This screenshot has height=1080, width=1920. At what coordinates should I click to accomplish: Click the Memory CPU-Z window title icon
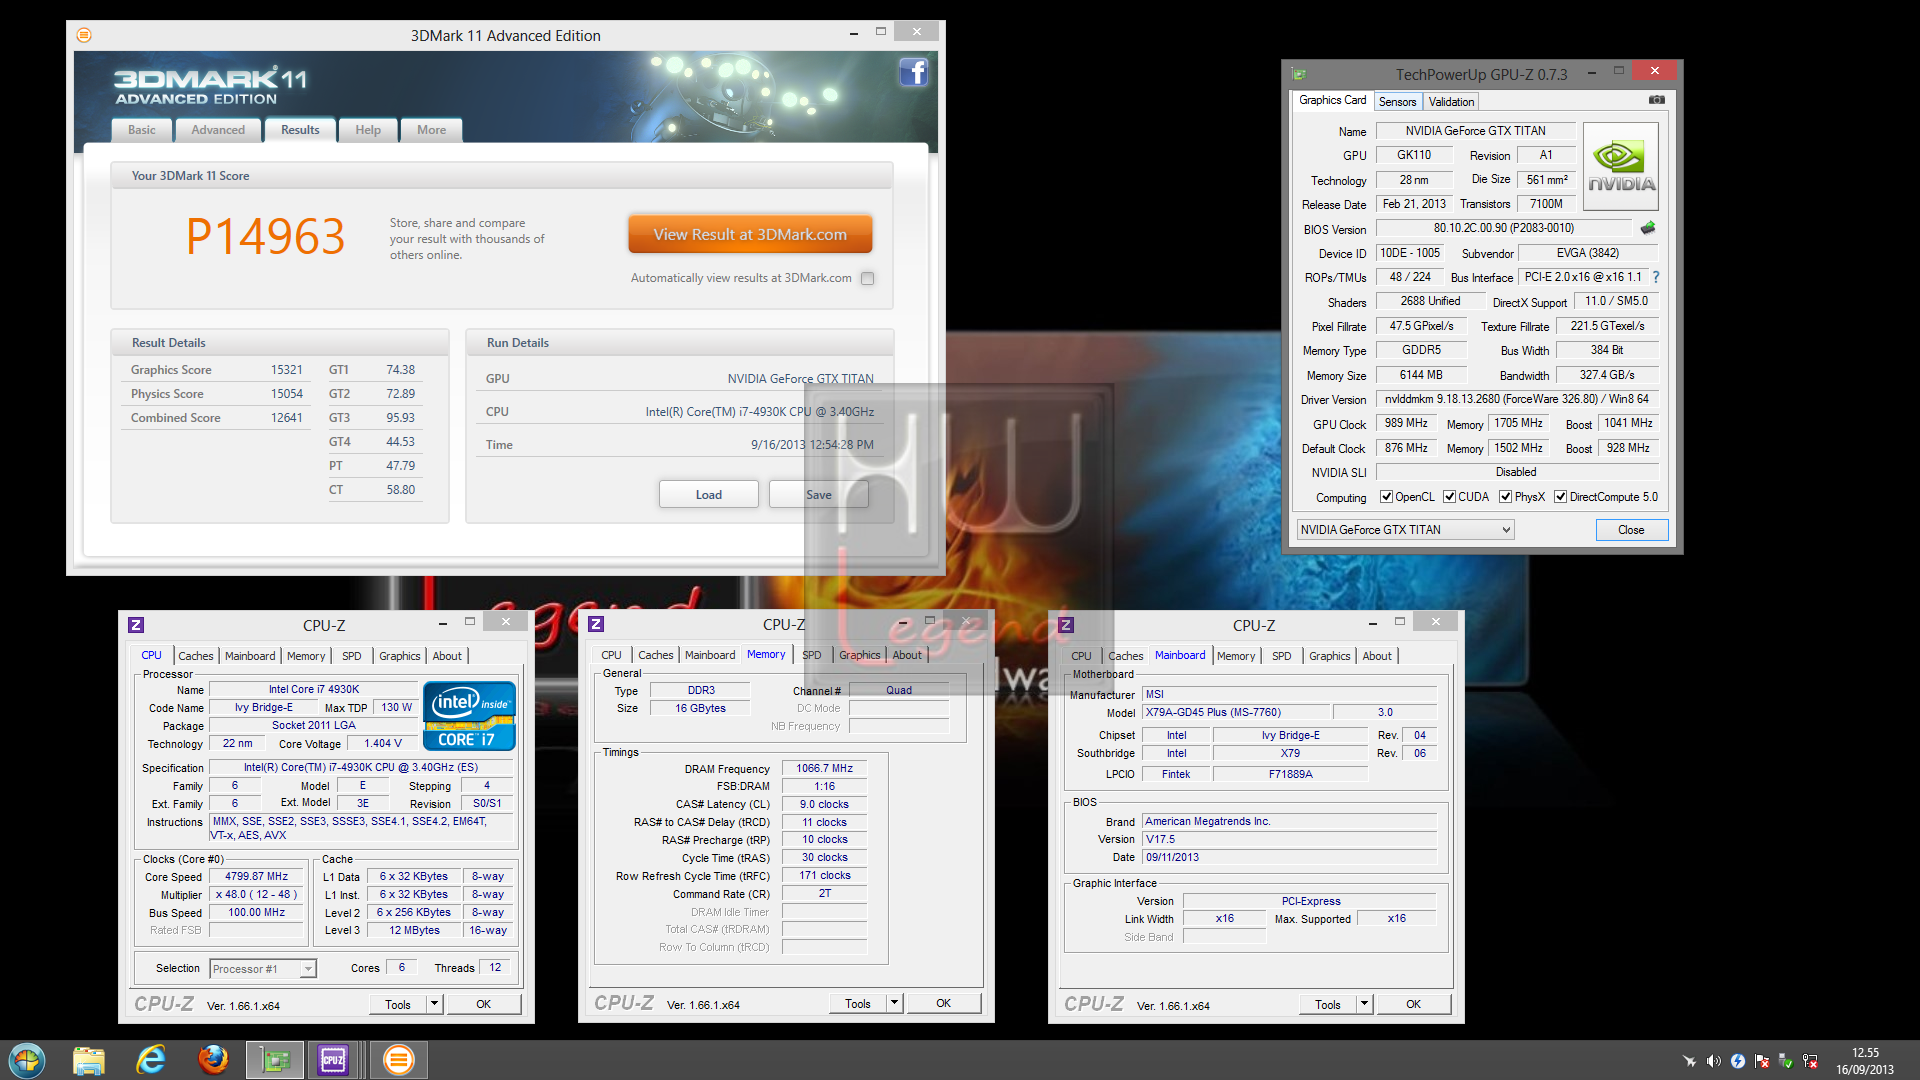coord(596,624)
